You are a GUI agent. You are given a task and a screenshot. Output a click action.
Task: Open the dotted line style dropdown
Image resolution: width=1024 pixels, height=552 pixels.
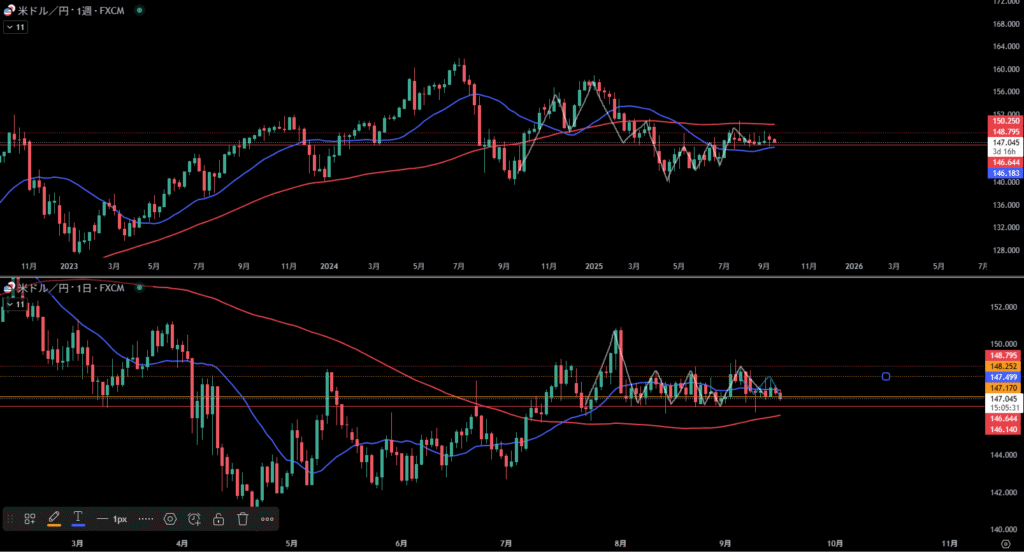(x=146, y=519)
